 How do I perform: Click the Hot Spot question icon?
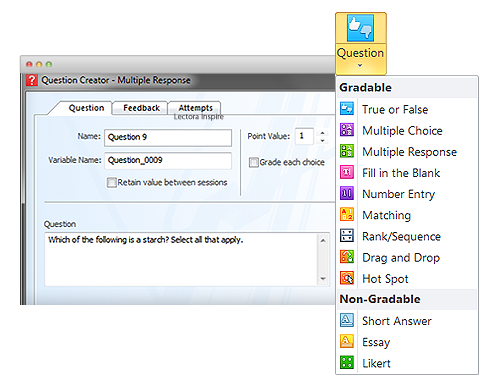pyautogui.click(x=347, y=278)
